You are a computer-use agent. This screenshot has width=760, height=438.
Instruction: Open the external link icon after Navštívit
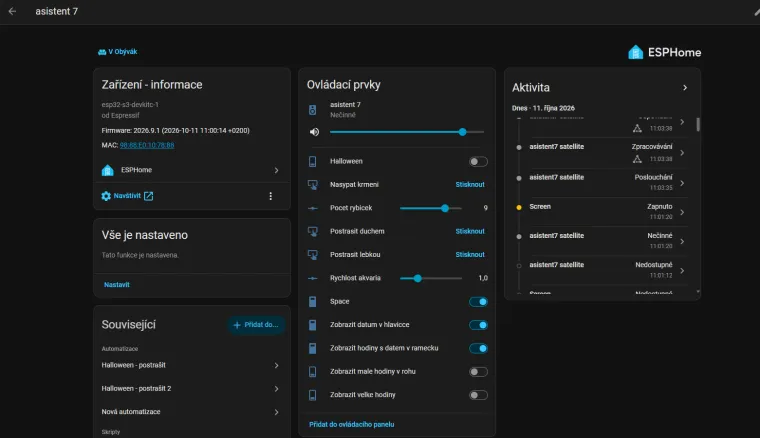coord(149,196)
